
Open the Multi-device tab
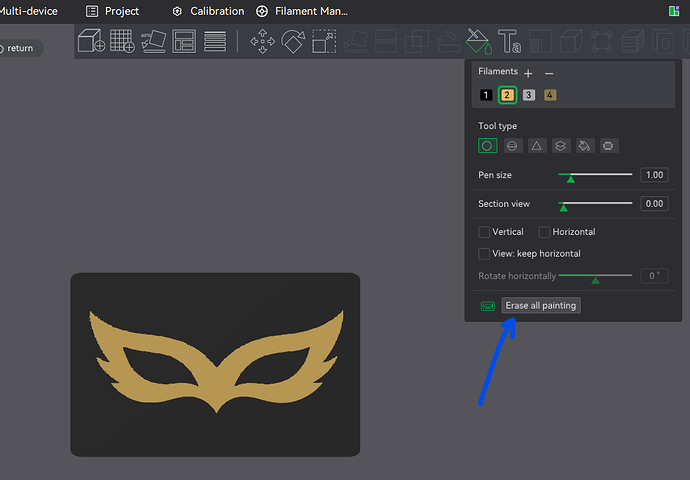tap(28, 11)
